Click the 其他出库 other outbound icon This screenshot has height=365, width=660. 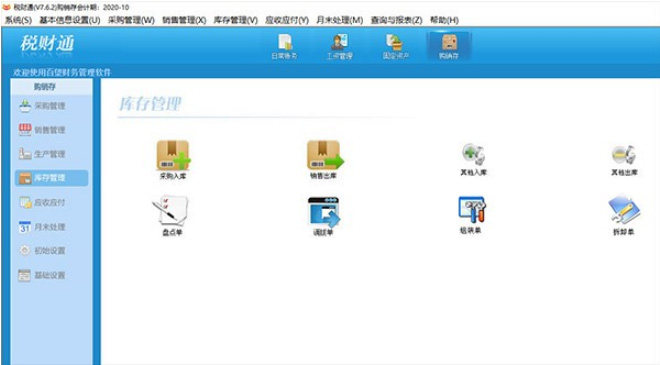(x=624, y=159)
